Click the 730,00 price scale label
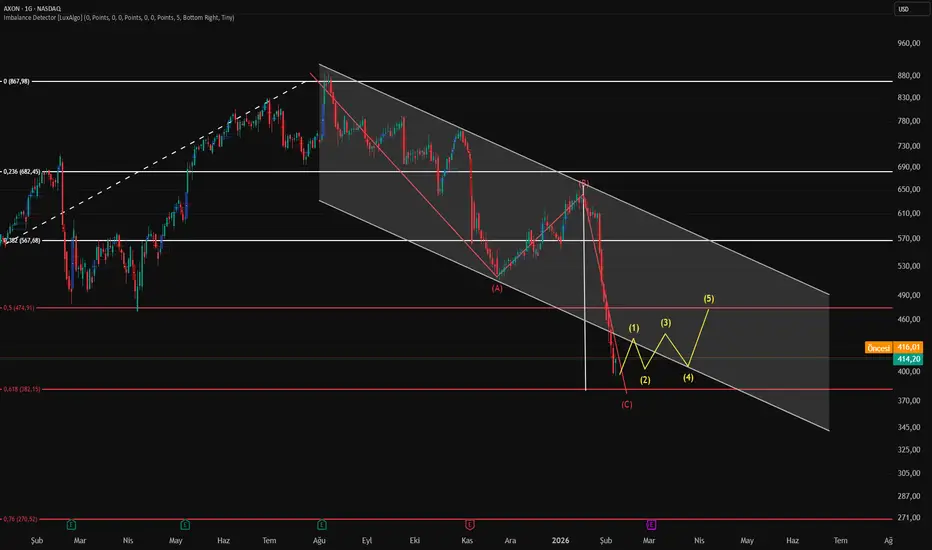 pyautogui.click(x=908, y=146)
